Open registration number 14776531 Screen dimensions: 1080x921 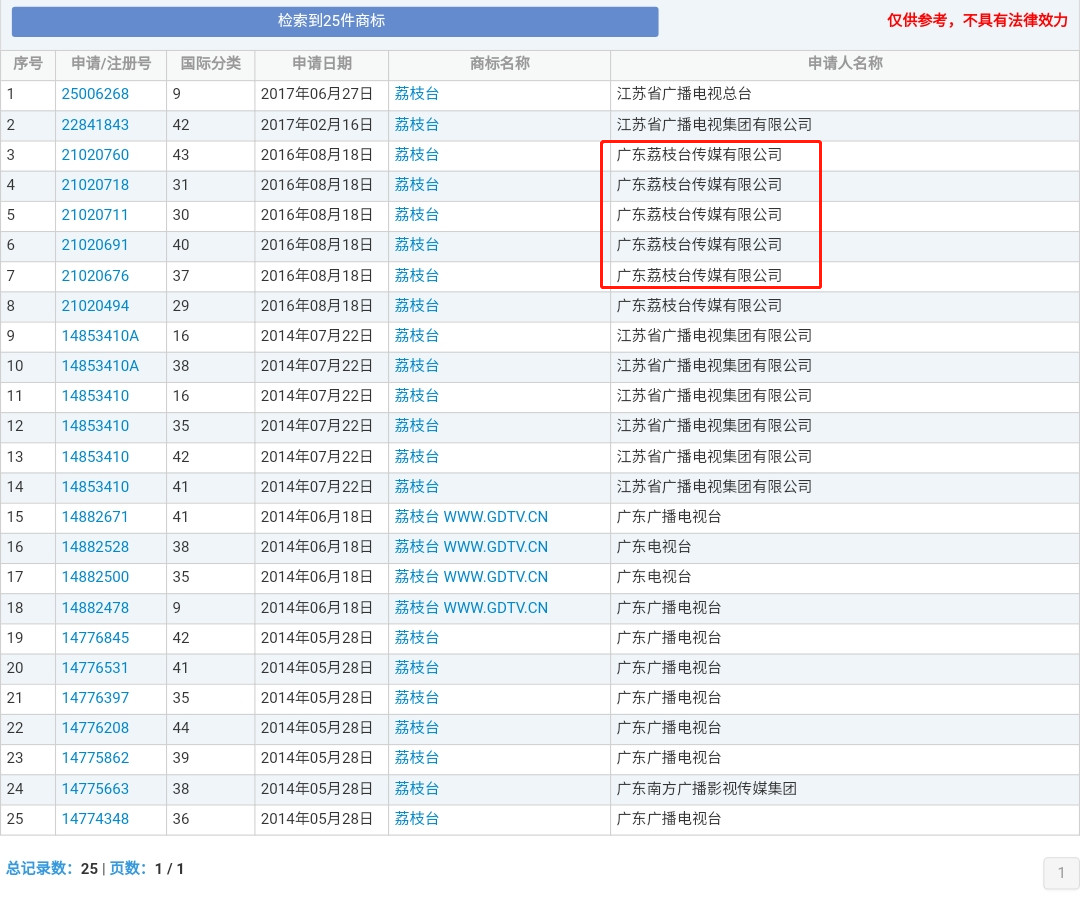(x=95, y=668)
